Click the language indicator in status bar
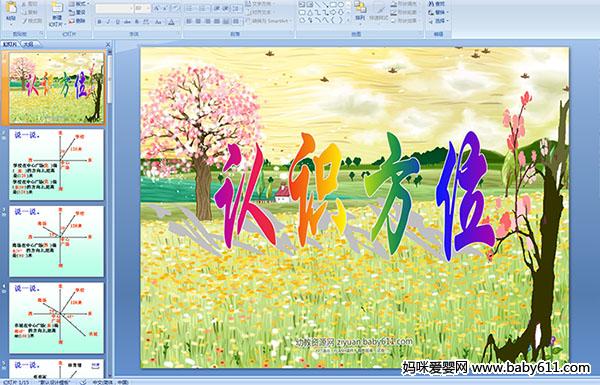Image resolution: width=600 pixels, height=385 pixels. (x=110, y=382)
